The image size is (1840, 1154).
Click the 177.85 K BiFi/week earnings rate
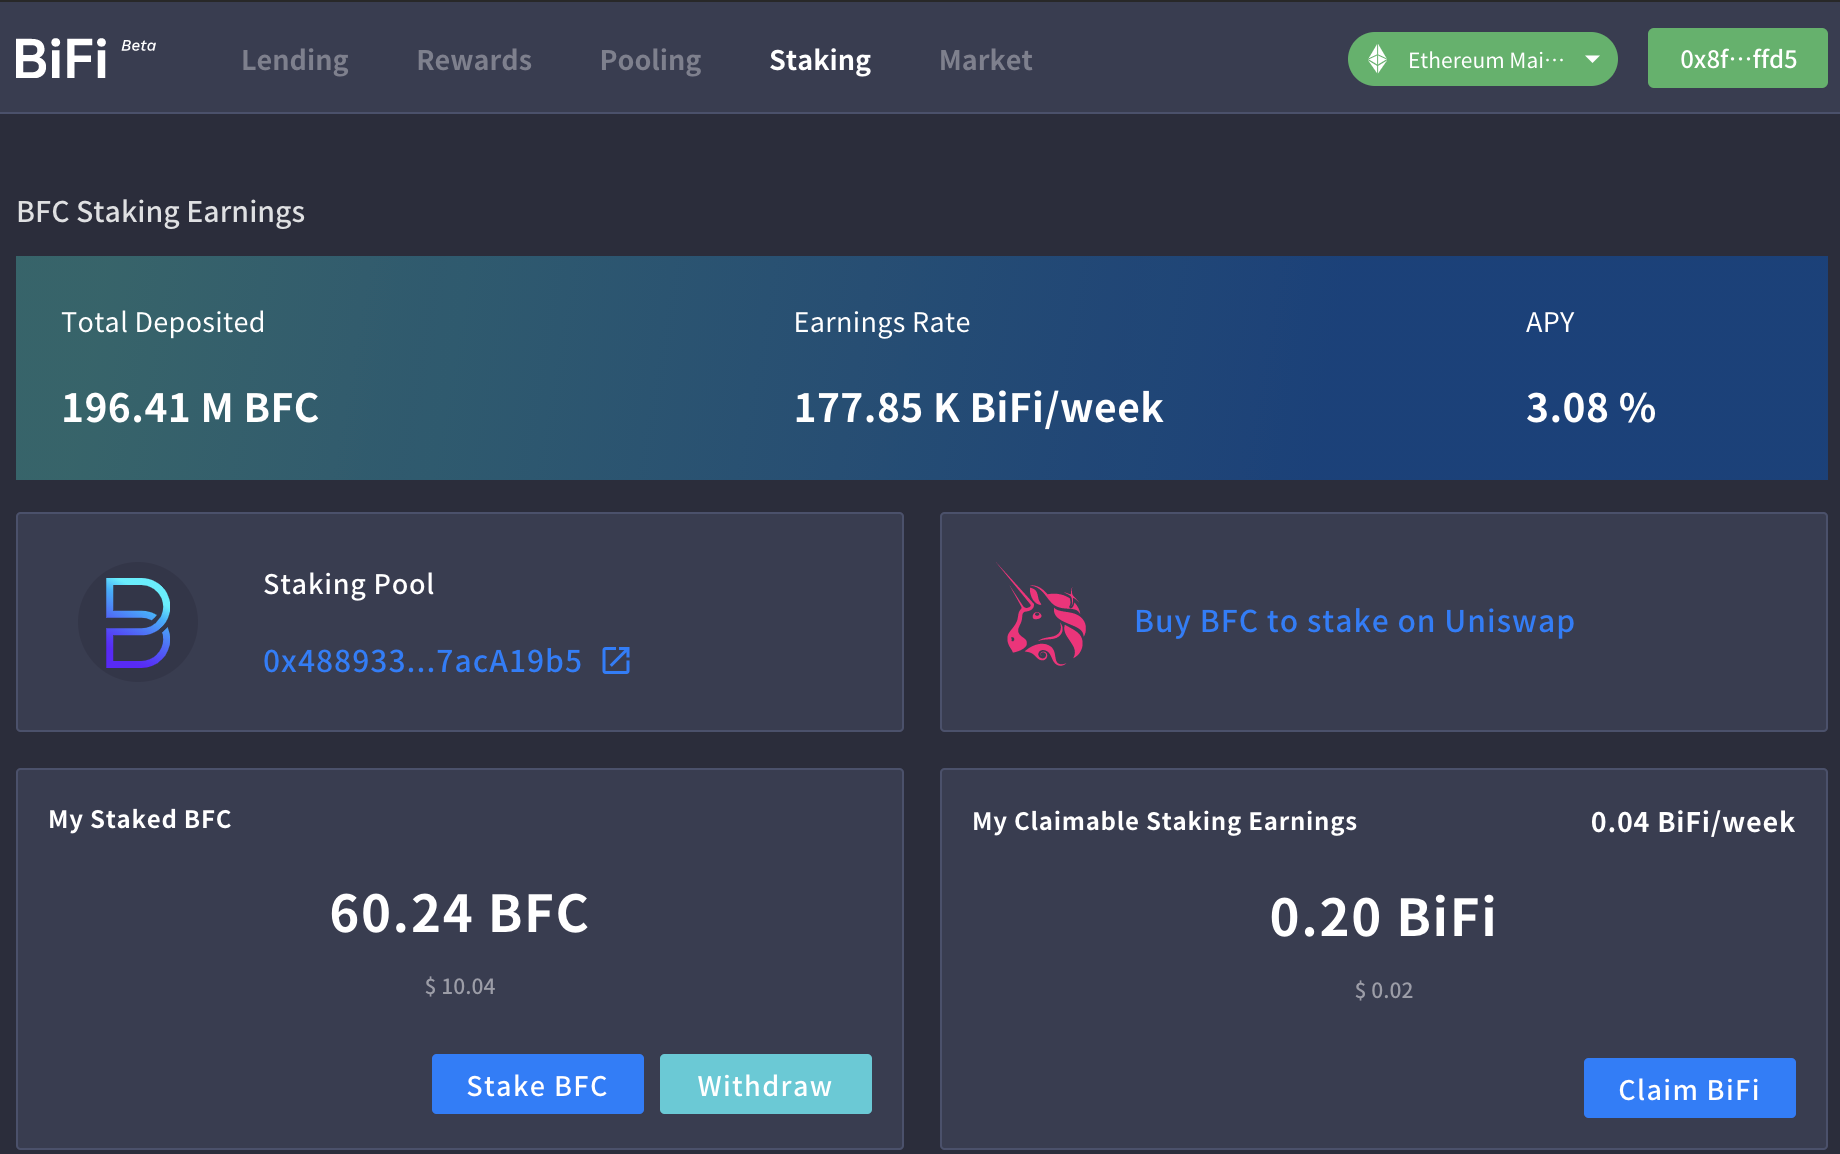(x=979, y=408)
